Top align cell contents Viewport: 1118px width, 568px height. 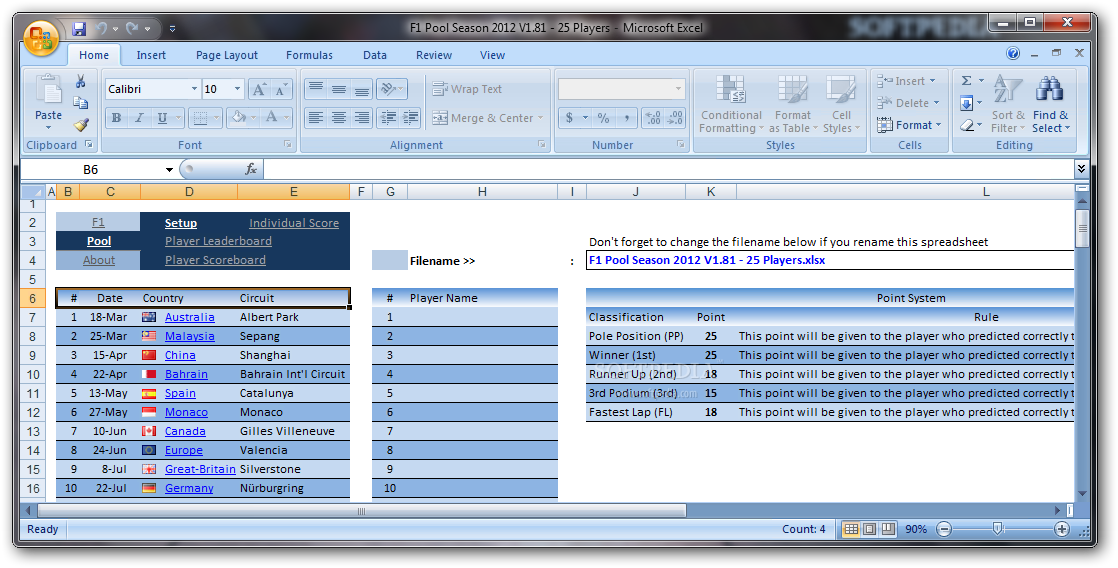(x=316, y=89)
